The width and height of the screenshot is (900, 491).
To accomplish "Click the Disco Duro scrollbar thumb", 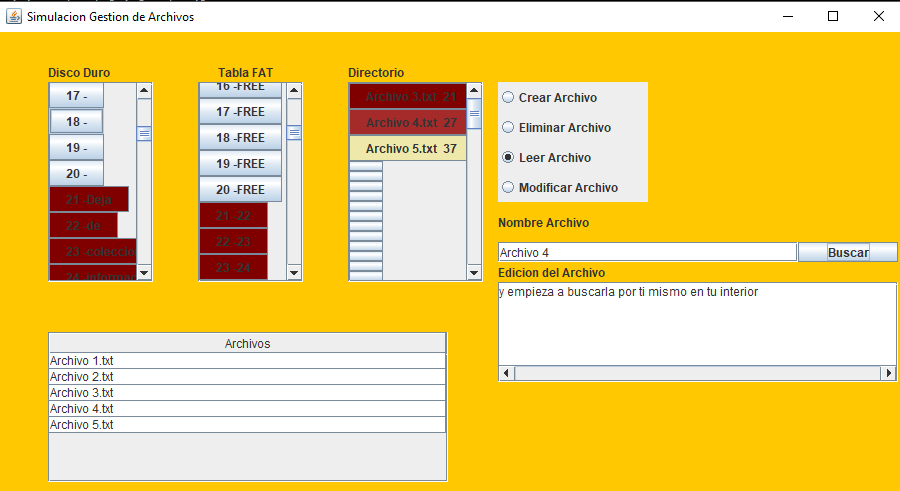I will [x=144, y=134].
